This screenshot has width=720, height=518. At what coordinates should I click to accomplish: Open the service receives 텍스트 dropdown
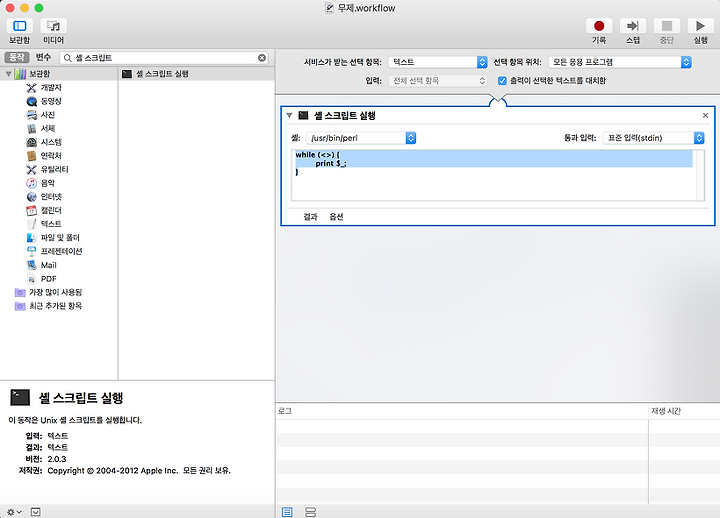[438, 62]
